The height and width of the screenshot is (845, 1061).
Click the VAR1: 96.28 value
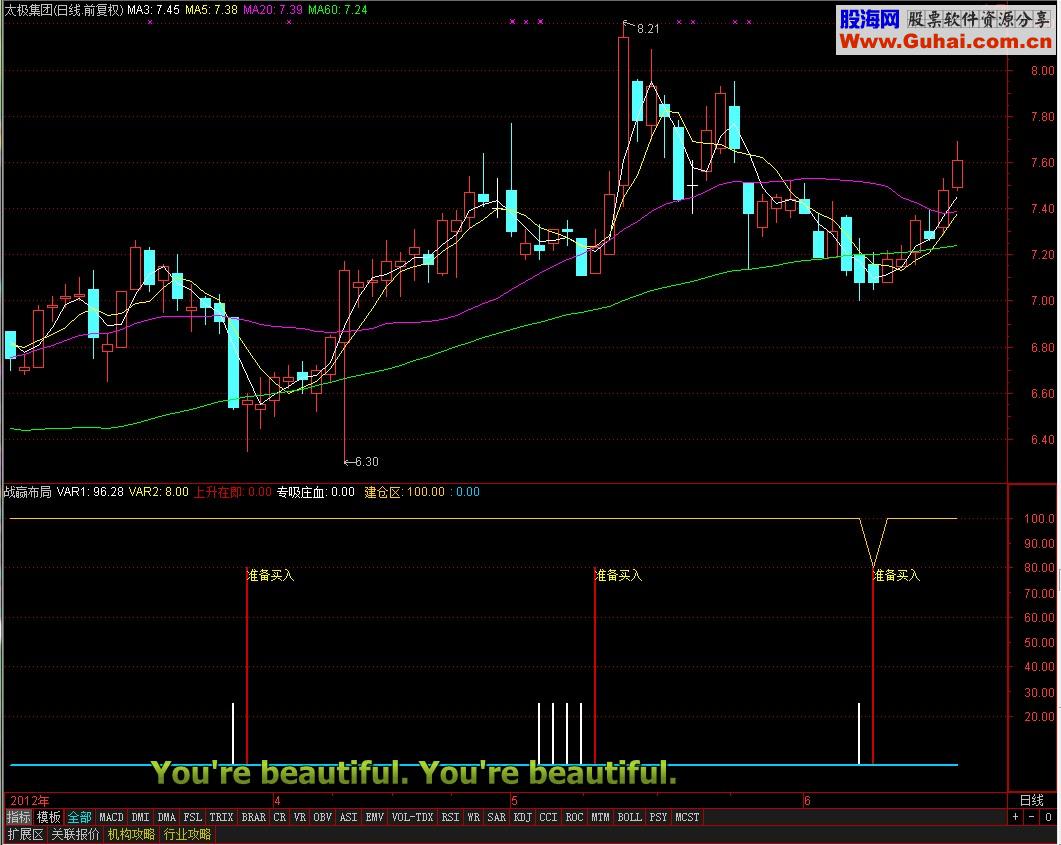coord(90,492)
